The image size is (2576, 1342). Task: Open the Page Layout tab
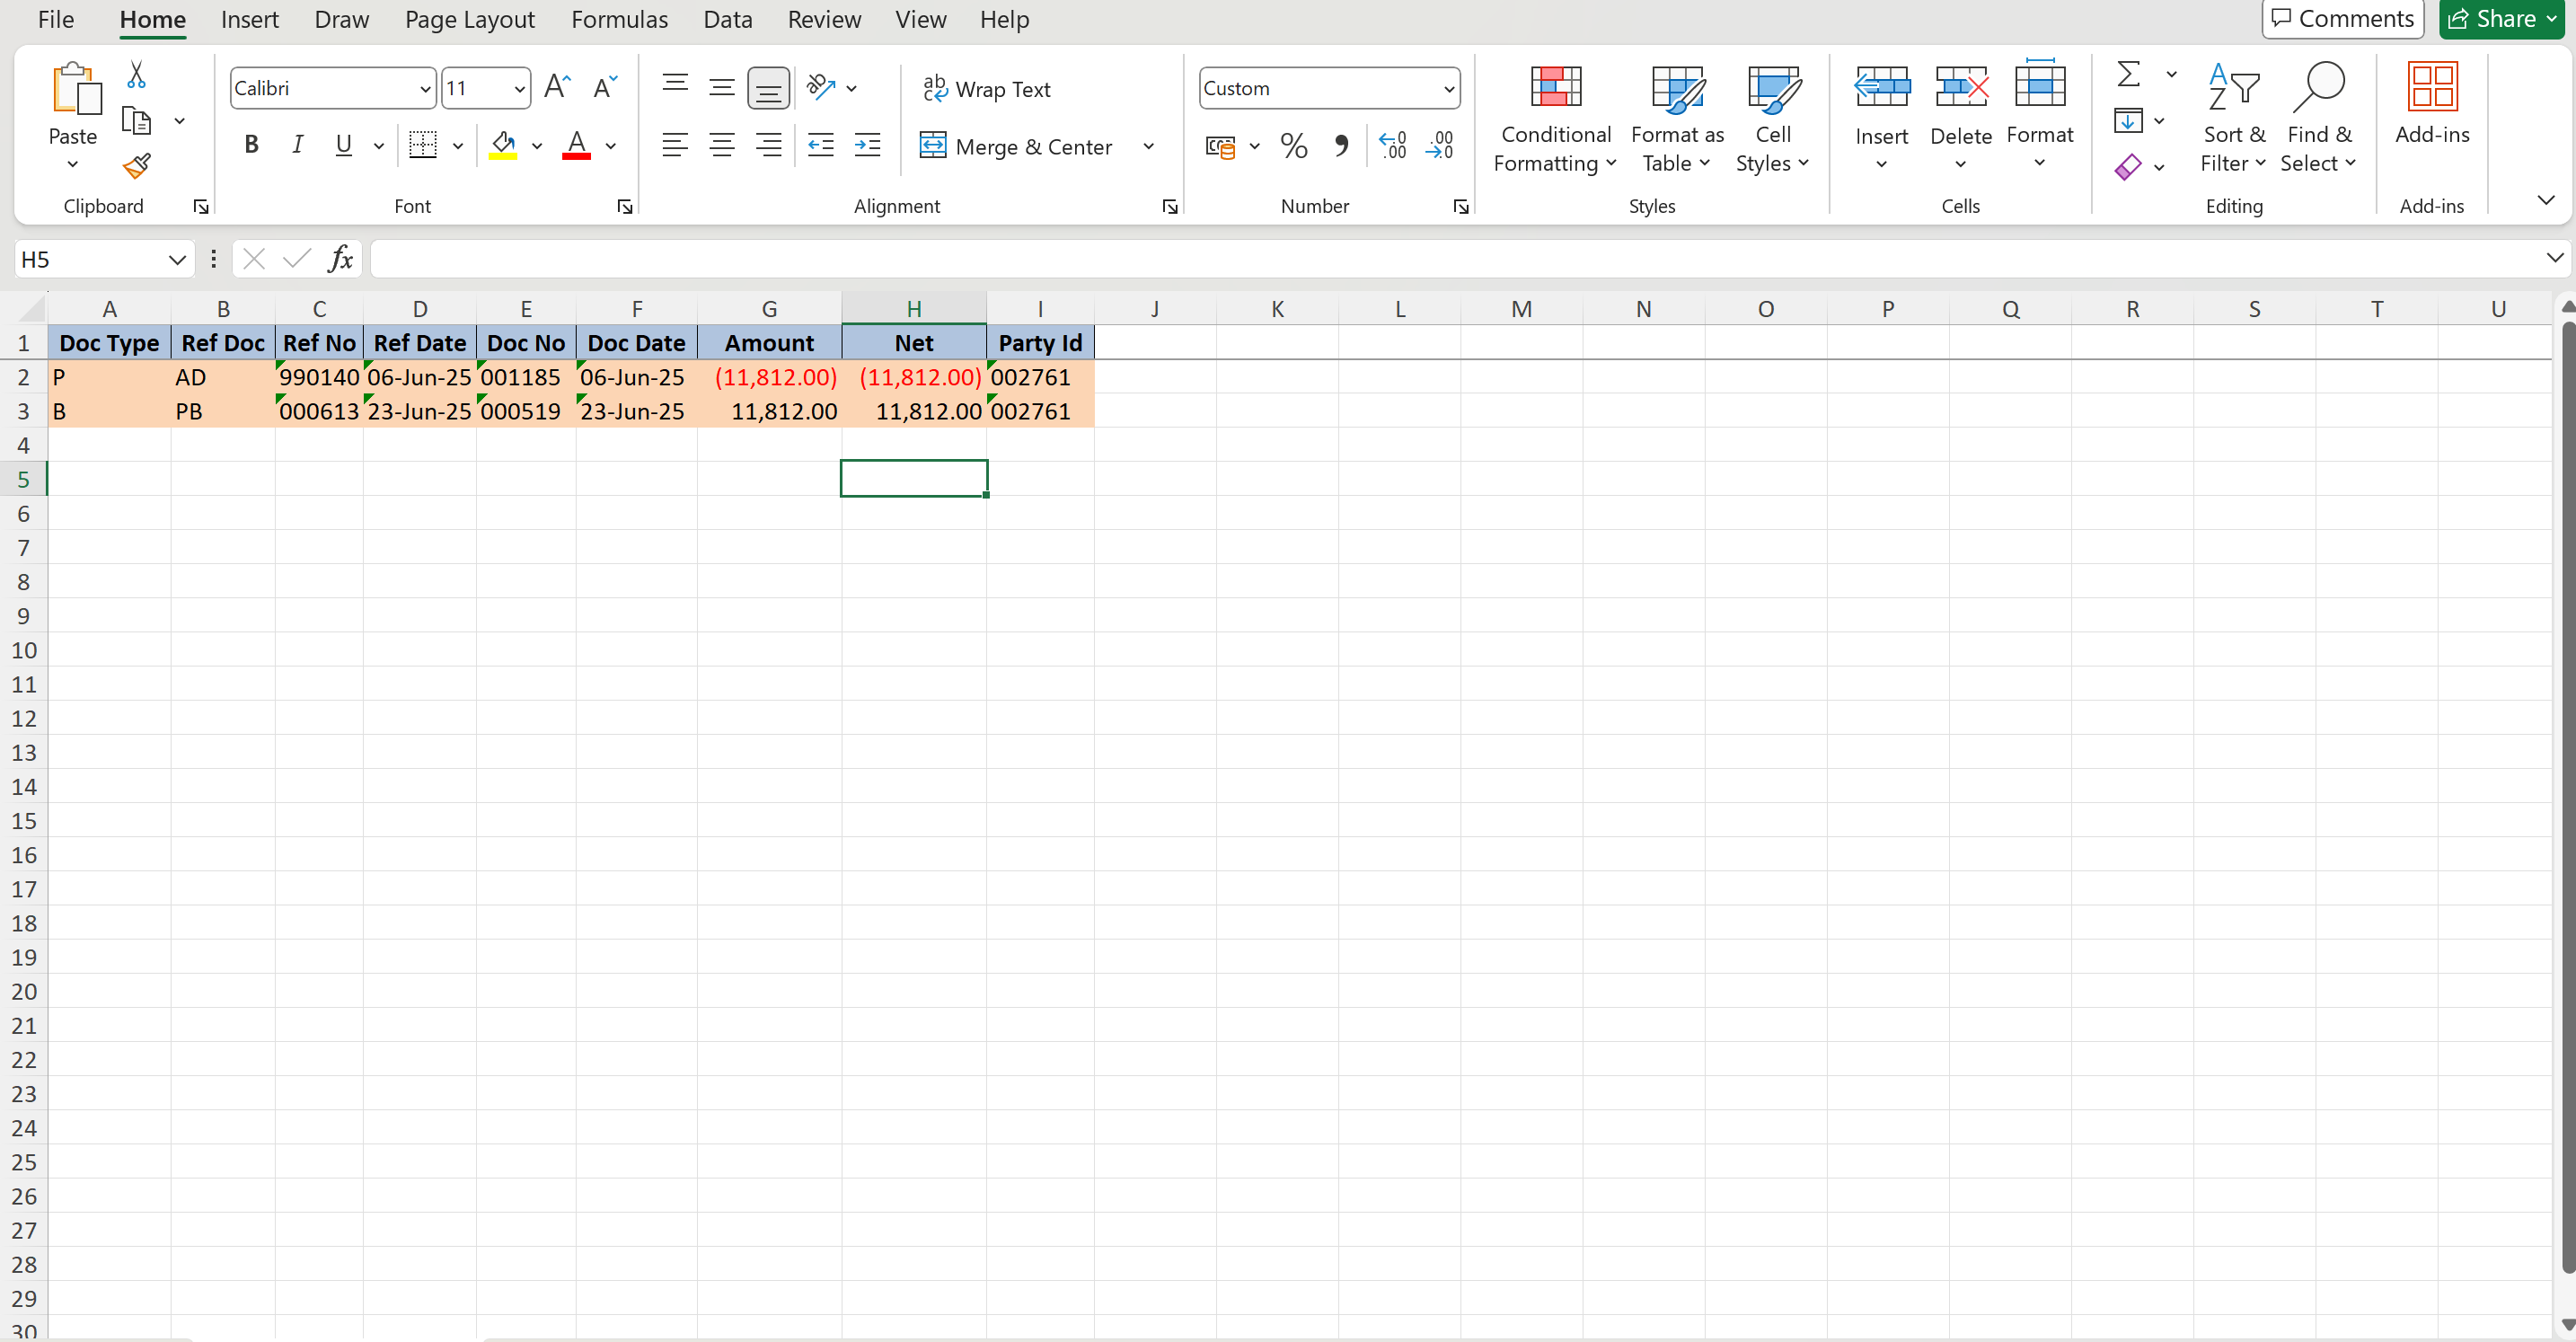[469, 19]
